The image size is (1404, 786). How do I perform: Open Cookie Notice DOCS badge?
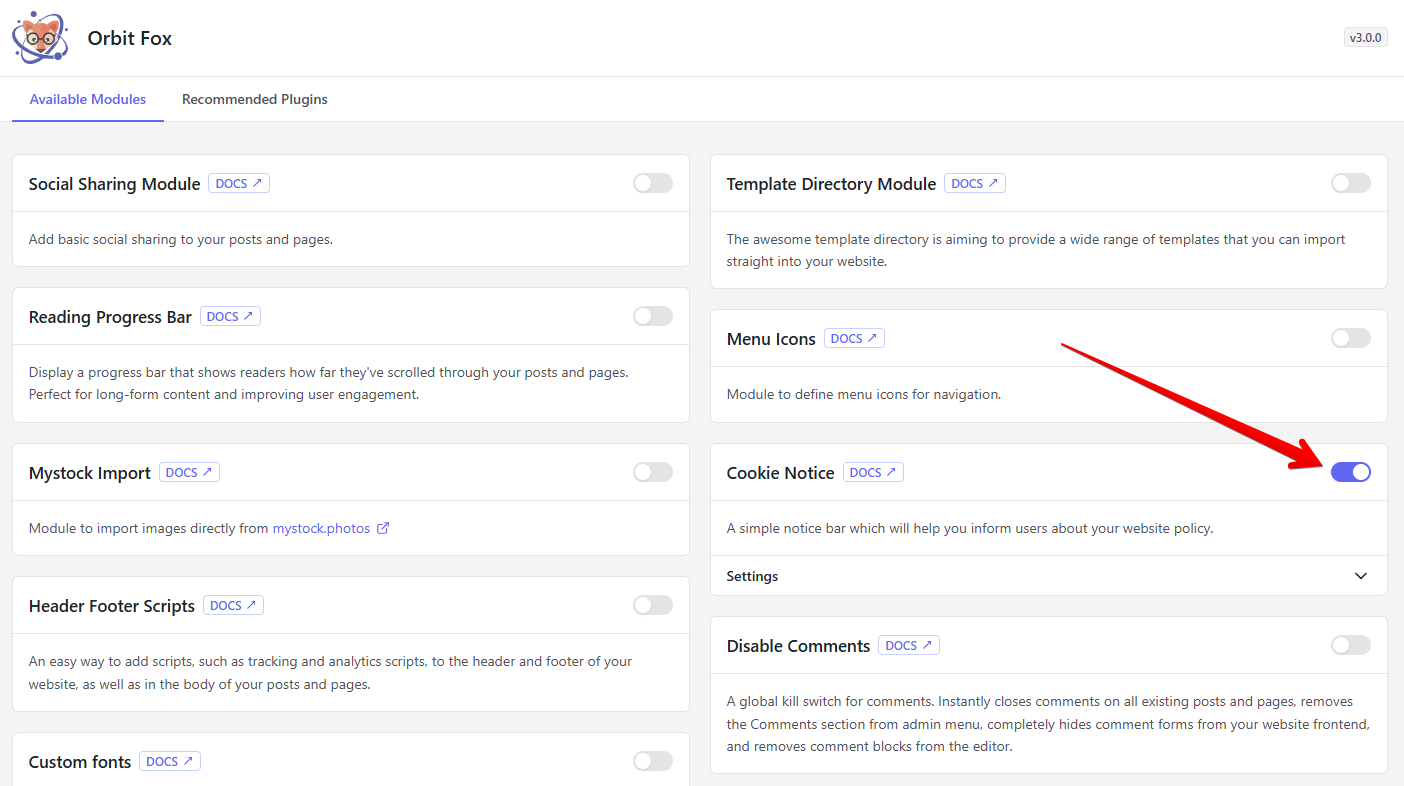pos(873,473)
